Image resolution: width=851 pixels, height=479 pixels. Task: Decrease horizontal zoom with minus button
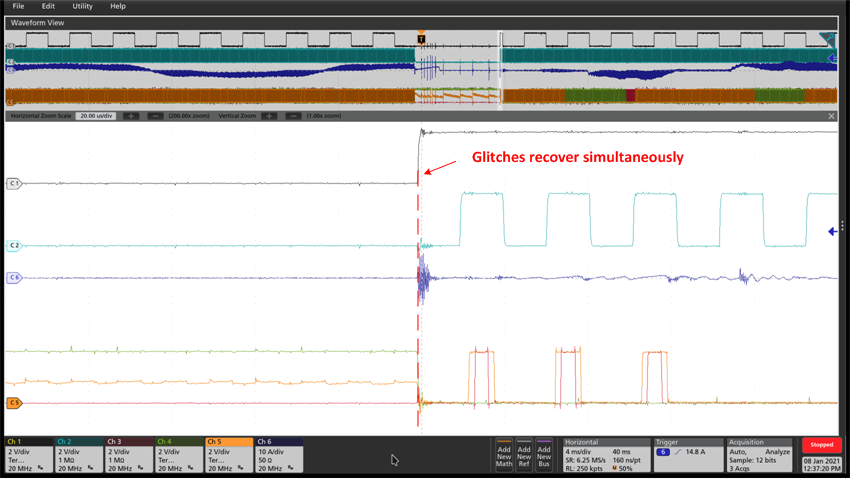point(155,116)
